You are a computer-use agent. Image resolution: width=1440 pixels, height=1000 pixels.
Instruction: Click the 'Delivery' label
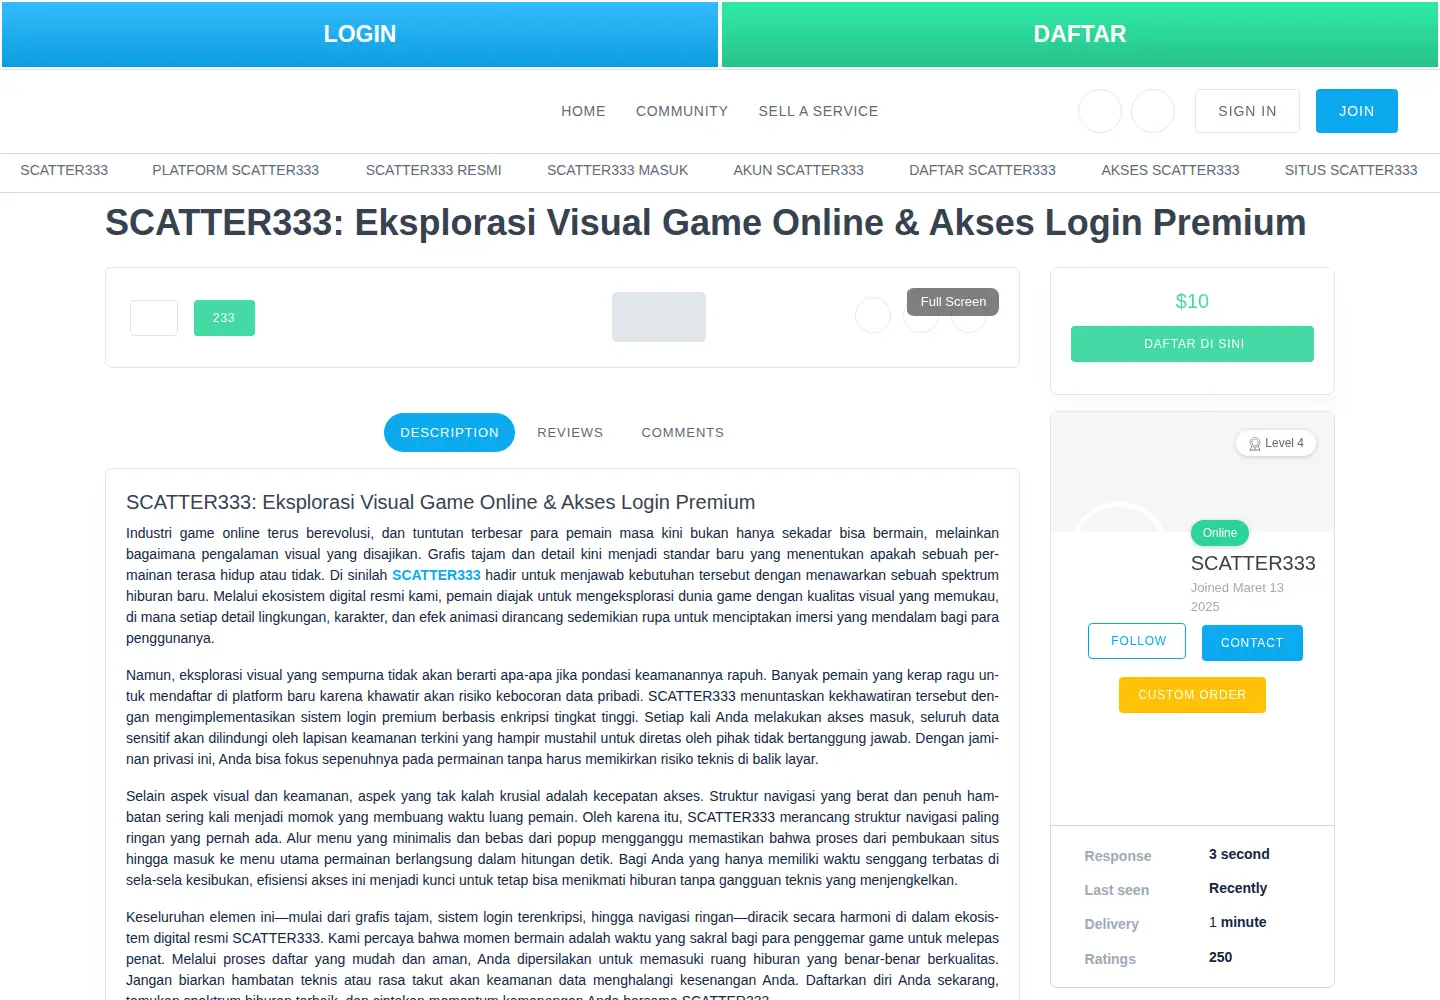pos(1112,924)
